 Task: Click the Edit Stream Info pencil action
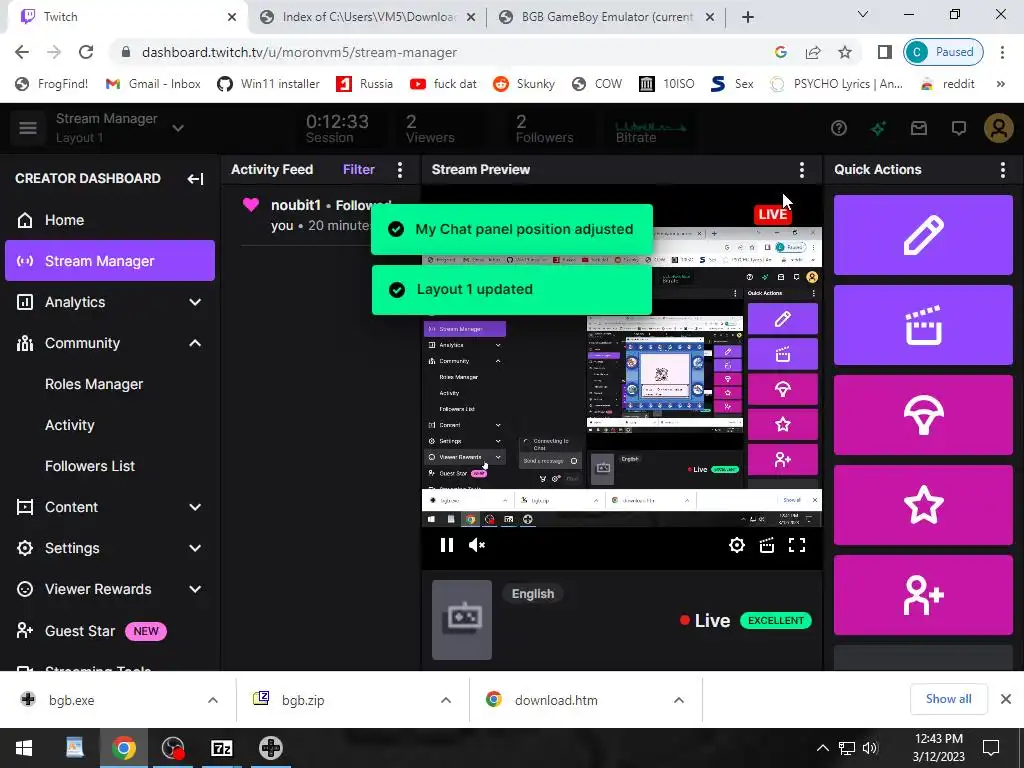pos(923,235)
